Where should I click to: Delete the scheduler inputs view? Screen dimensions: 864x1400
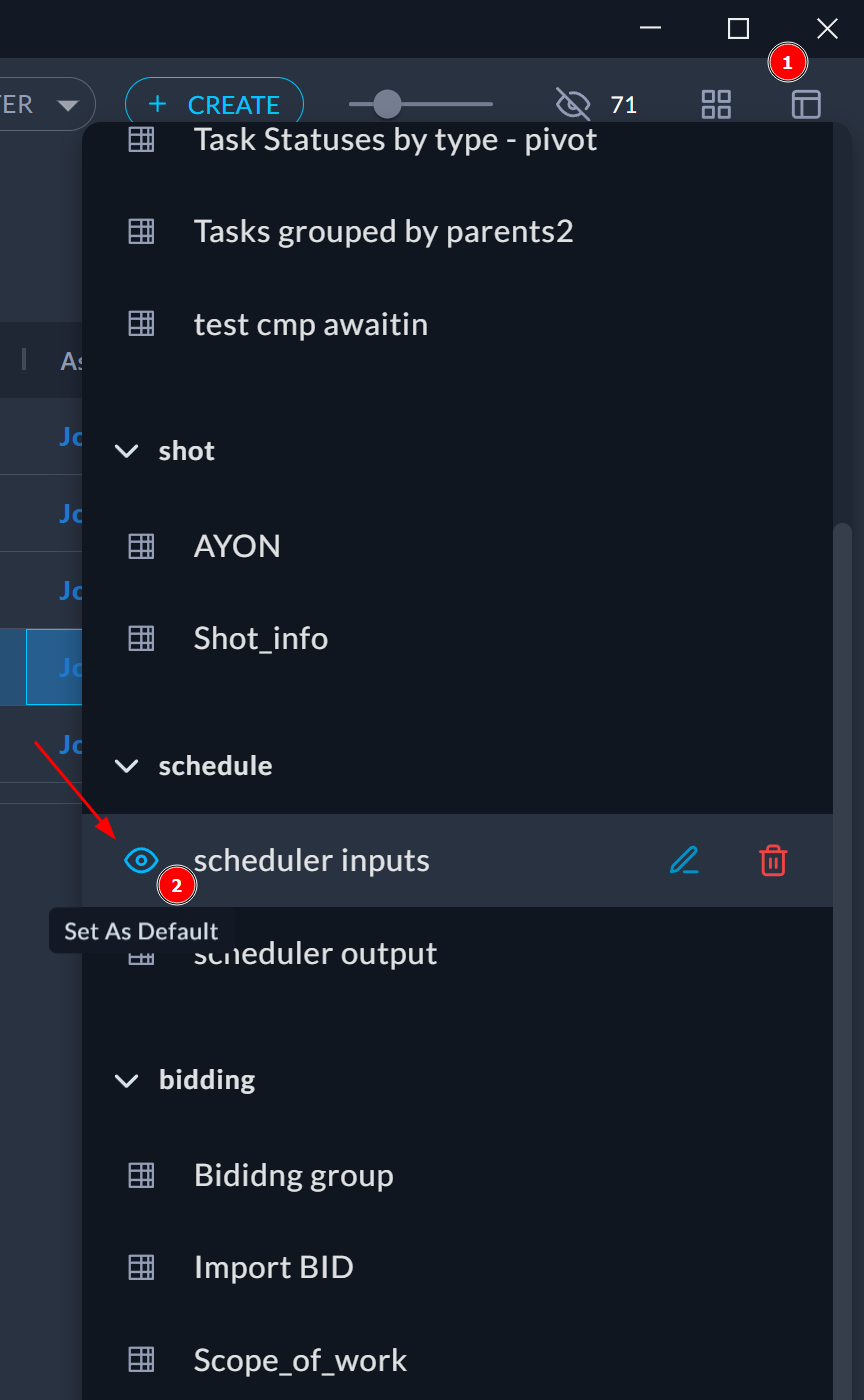point(773,860)
